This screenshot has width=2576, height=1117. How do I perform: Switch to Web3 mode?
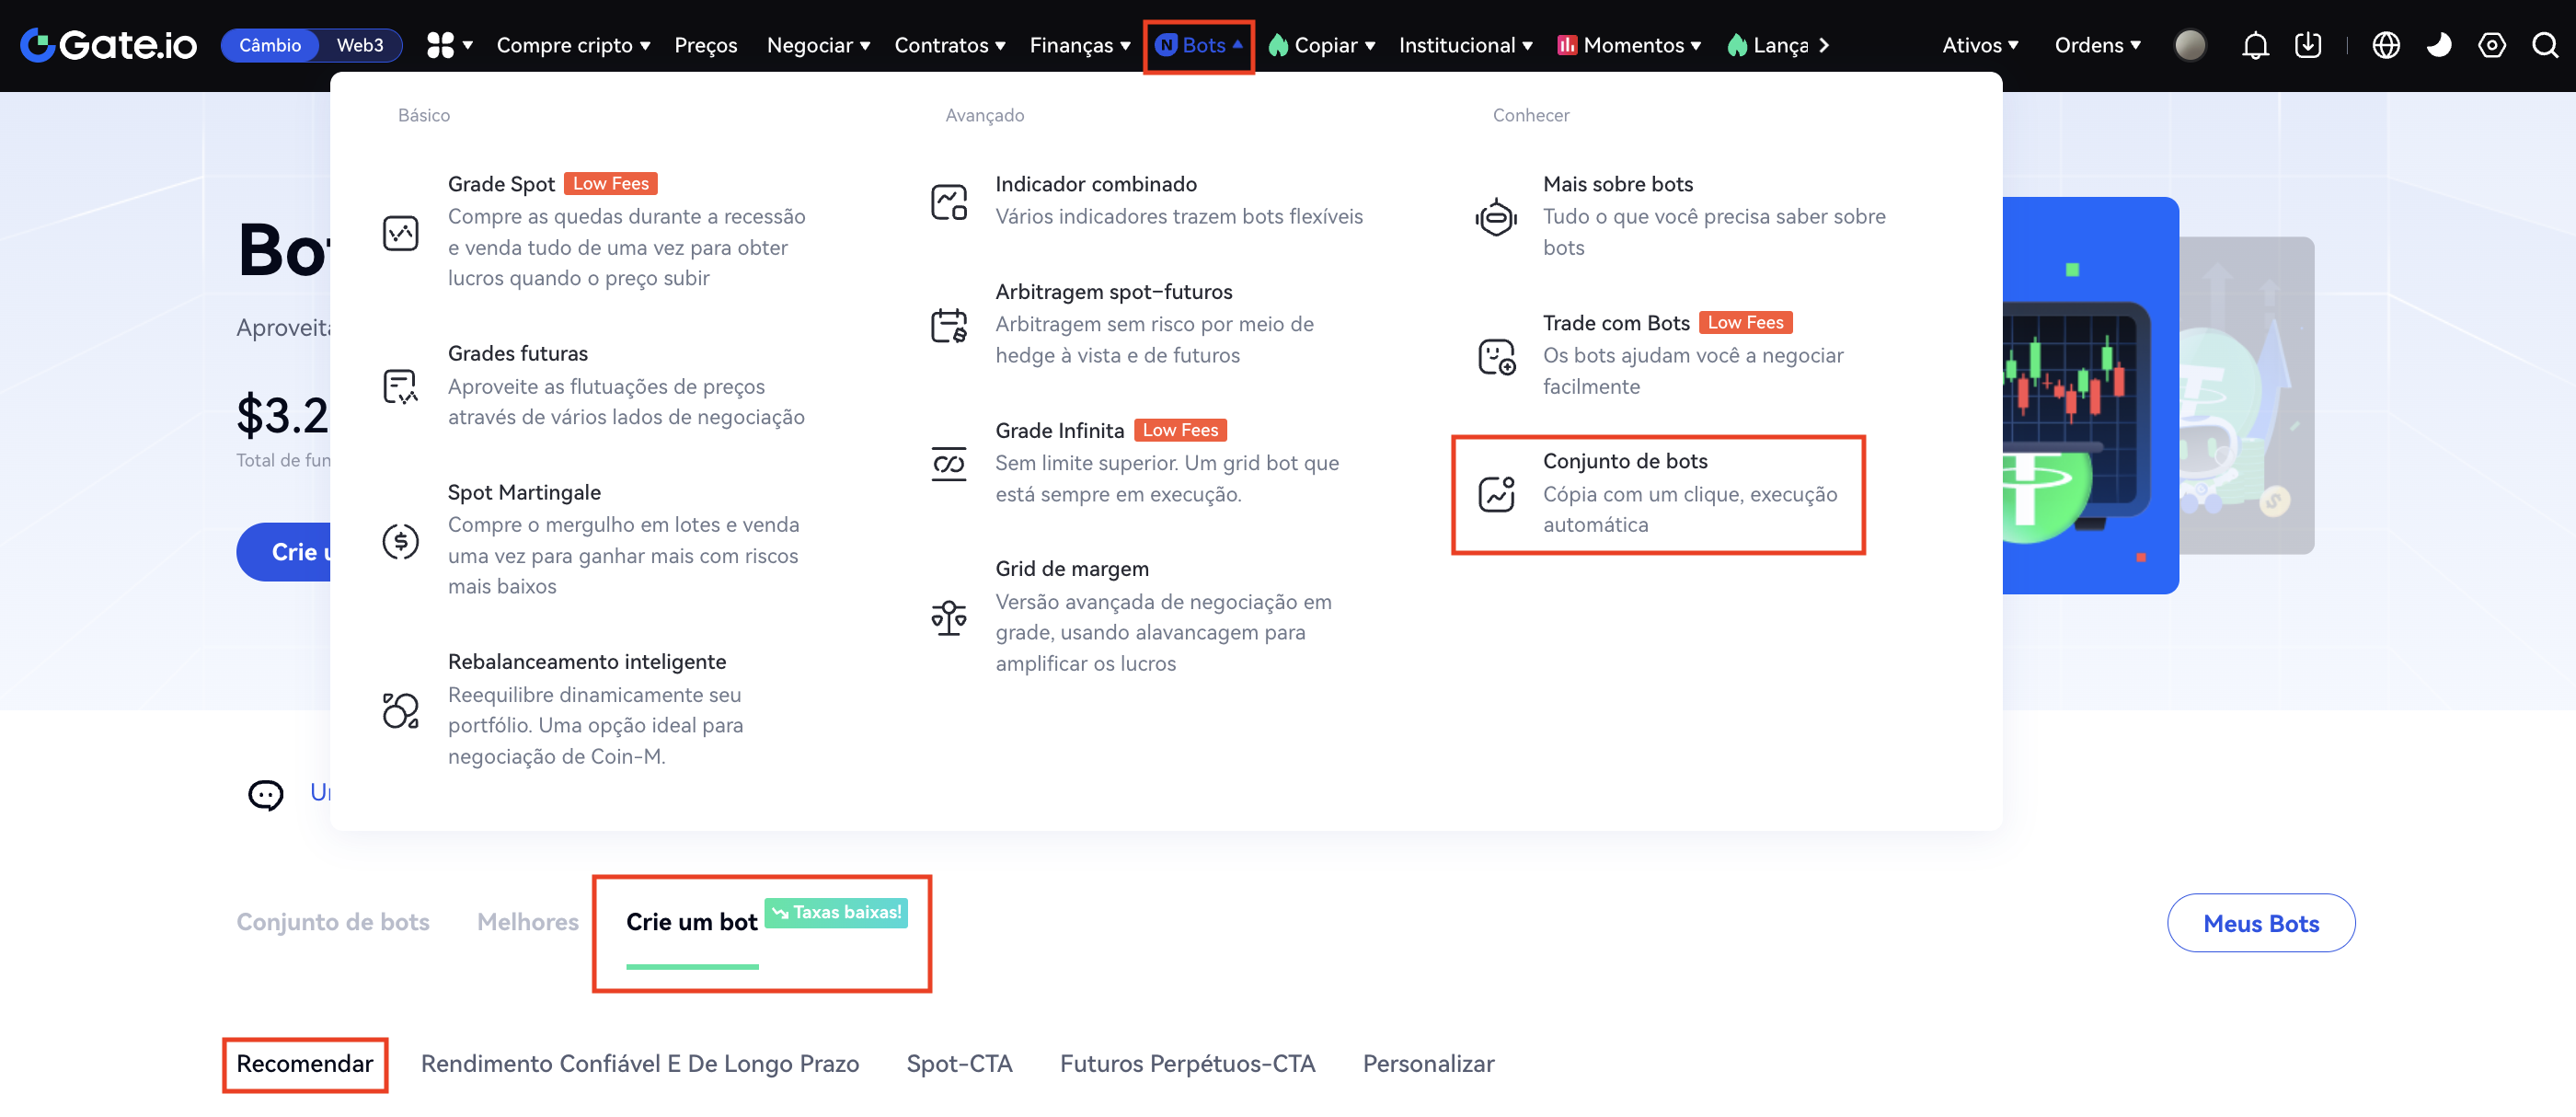click(359, 45)
